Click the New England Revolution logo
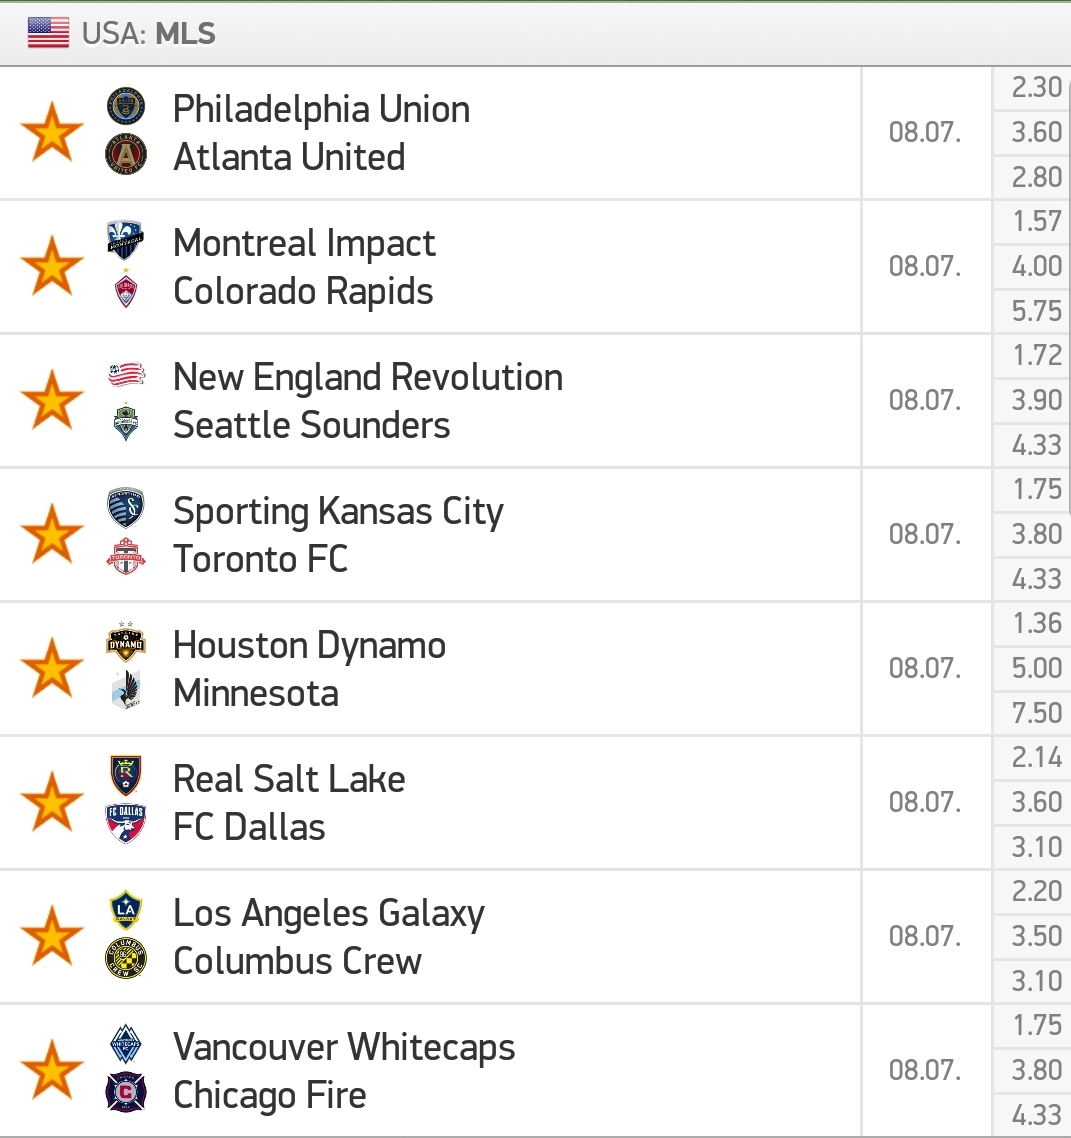The width and height of the screenshot is (1071, 1138). (126, 374)
